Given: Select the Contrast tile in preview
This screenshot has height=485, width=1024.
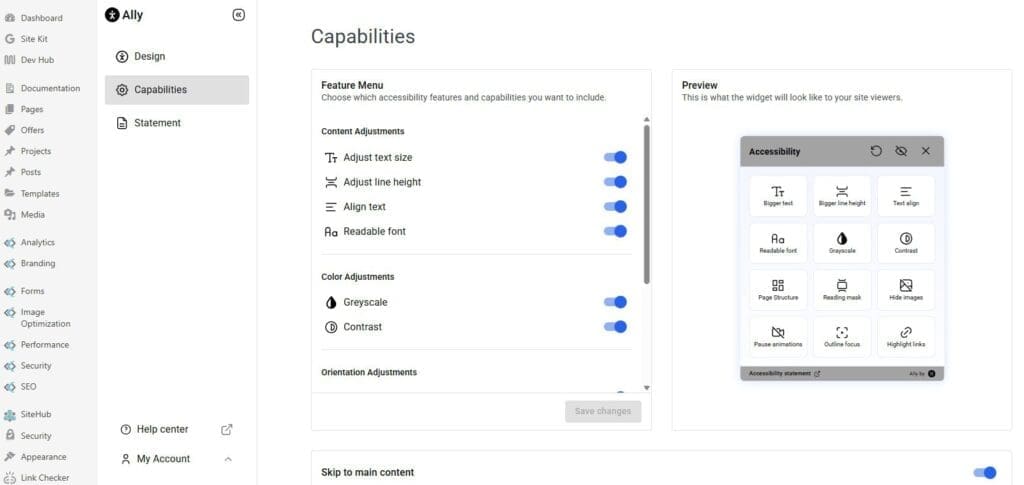Looking at the screenshot, I should [x=906, y=243].
